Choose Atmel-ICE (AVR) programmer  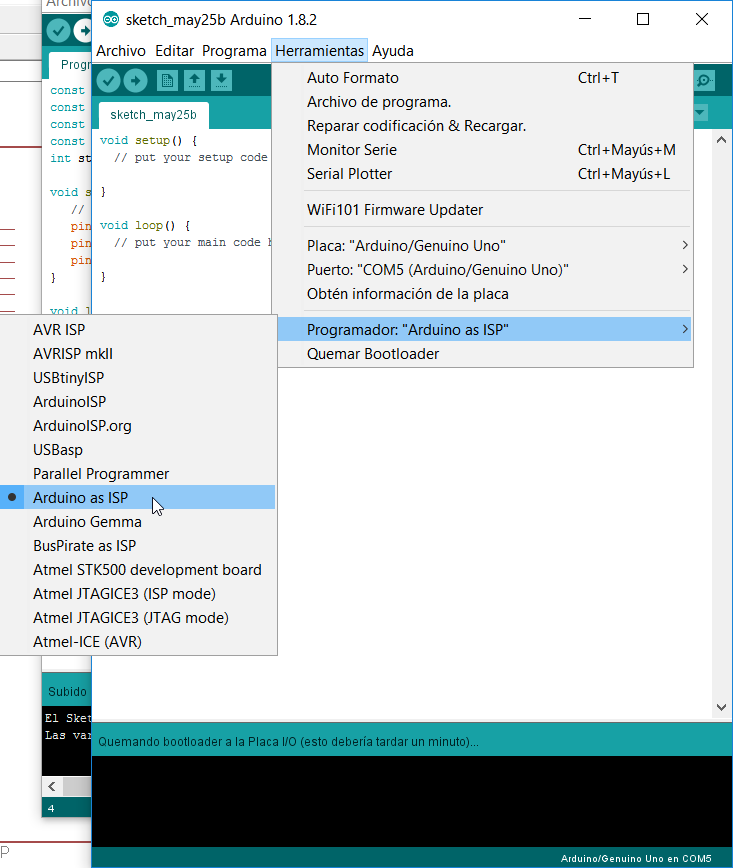point(137,642)
